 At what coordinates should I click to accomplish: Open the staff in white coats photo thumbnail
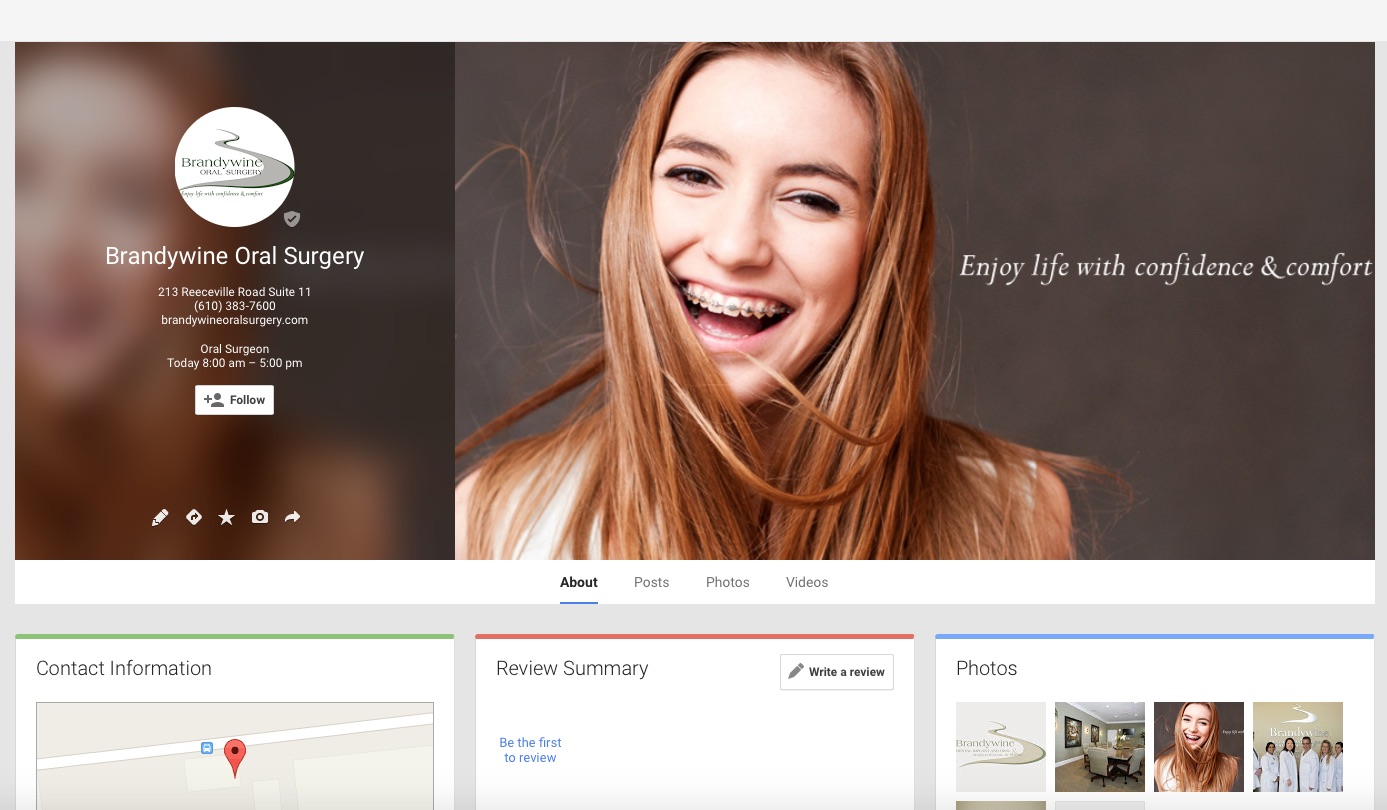click(x=1298, y=747)
